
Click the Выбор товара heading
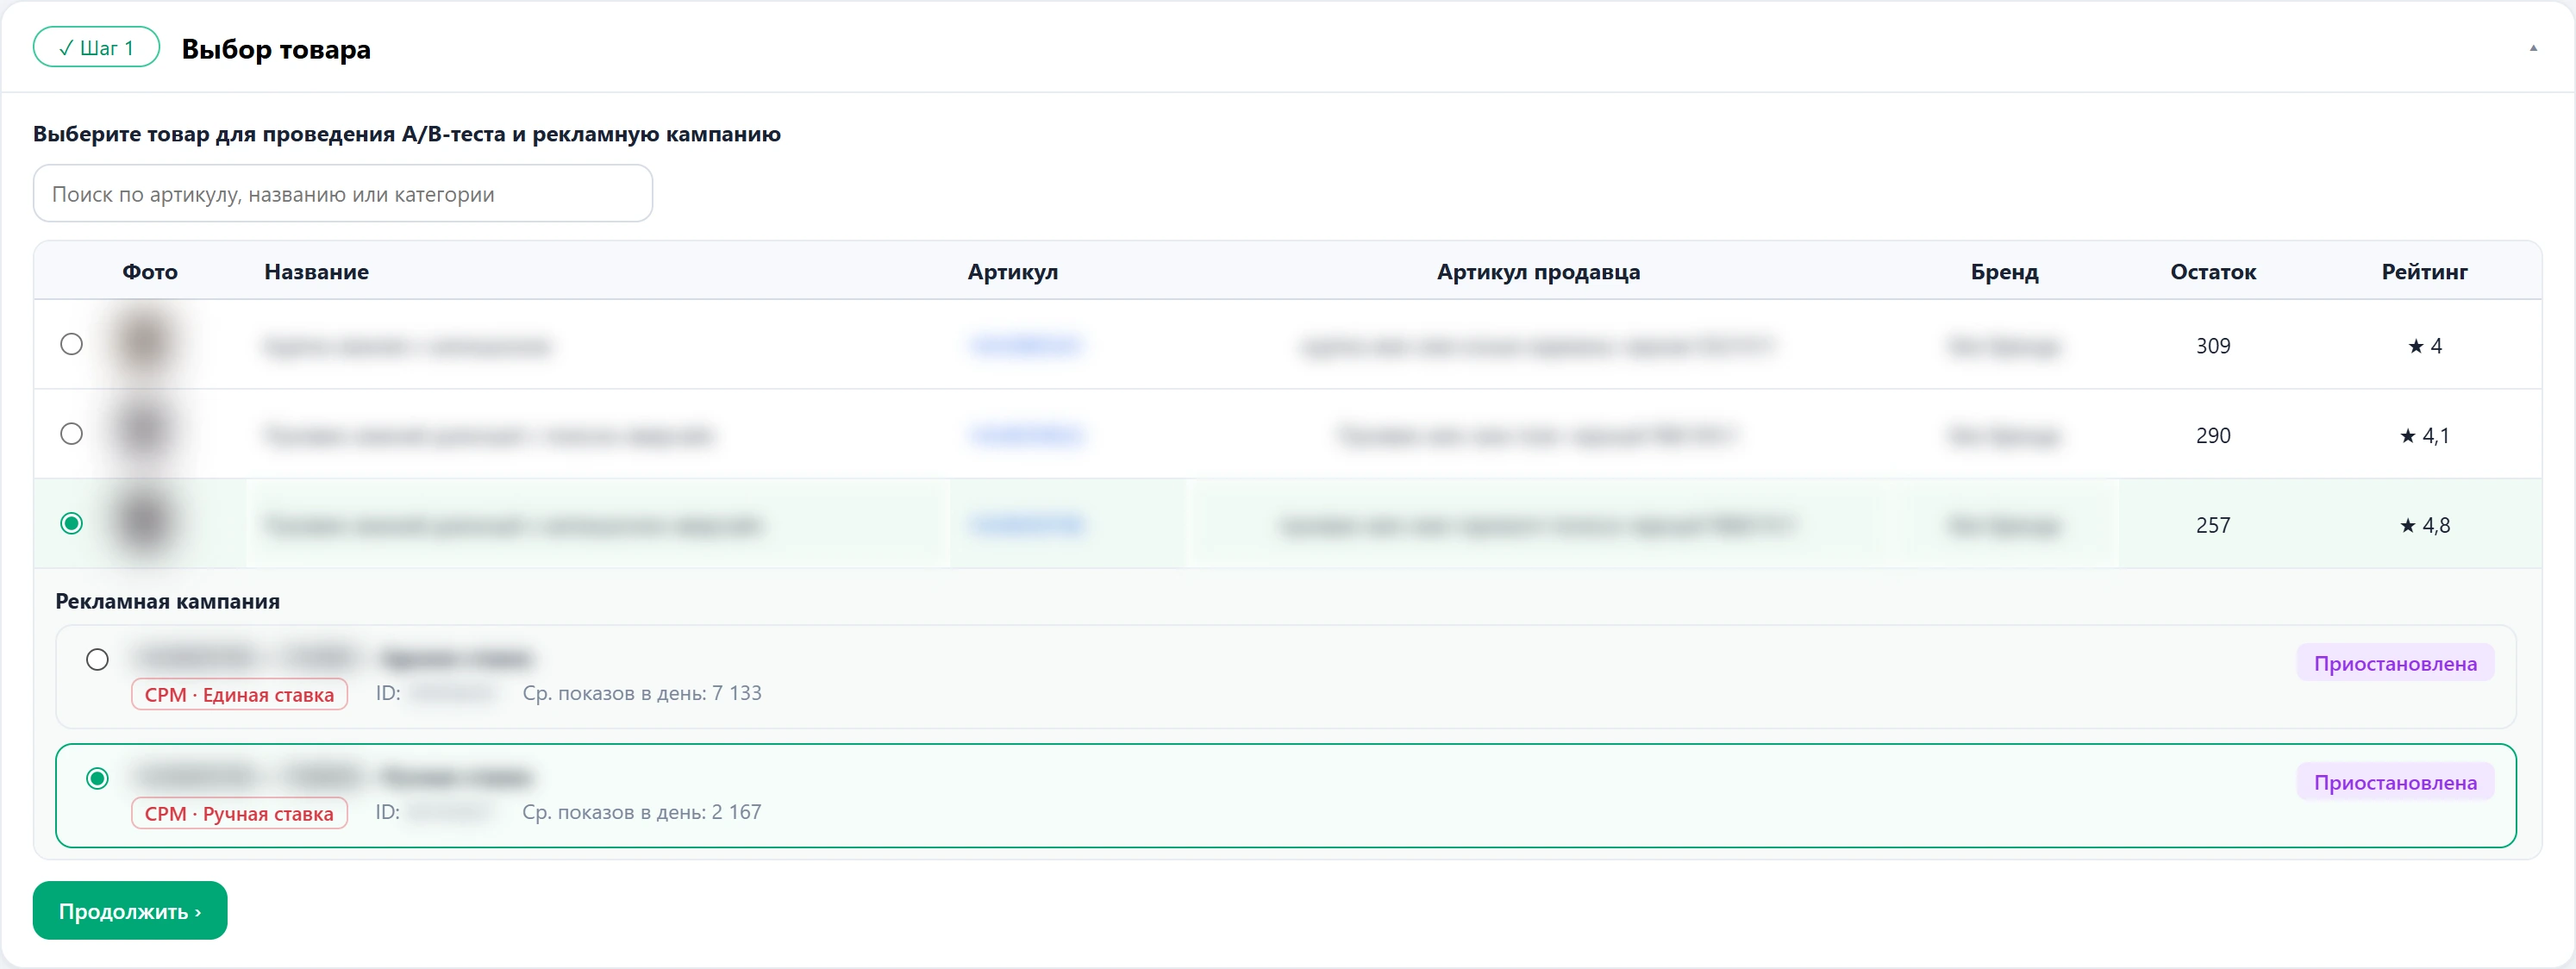click(x=276, y=49)
